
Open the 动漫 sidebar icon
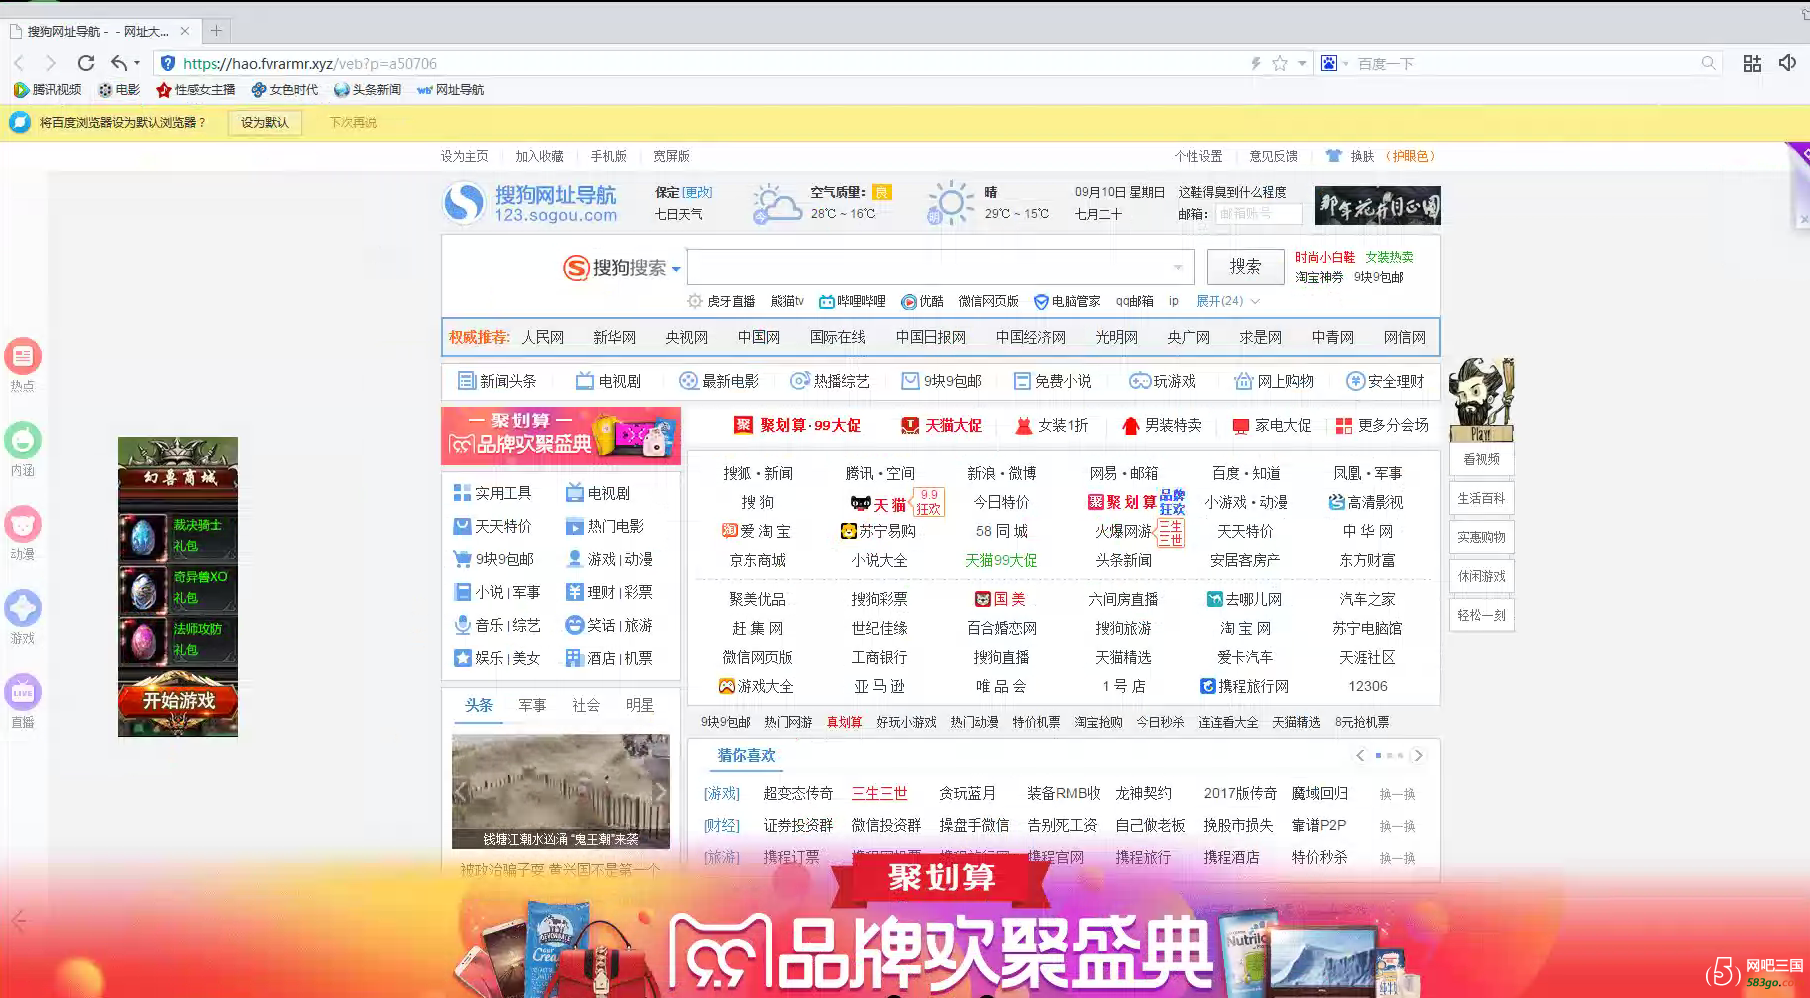click(x=23, y=524)
